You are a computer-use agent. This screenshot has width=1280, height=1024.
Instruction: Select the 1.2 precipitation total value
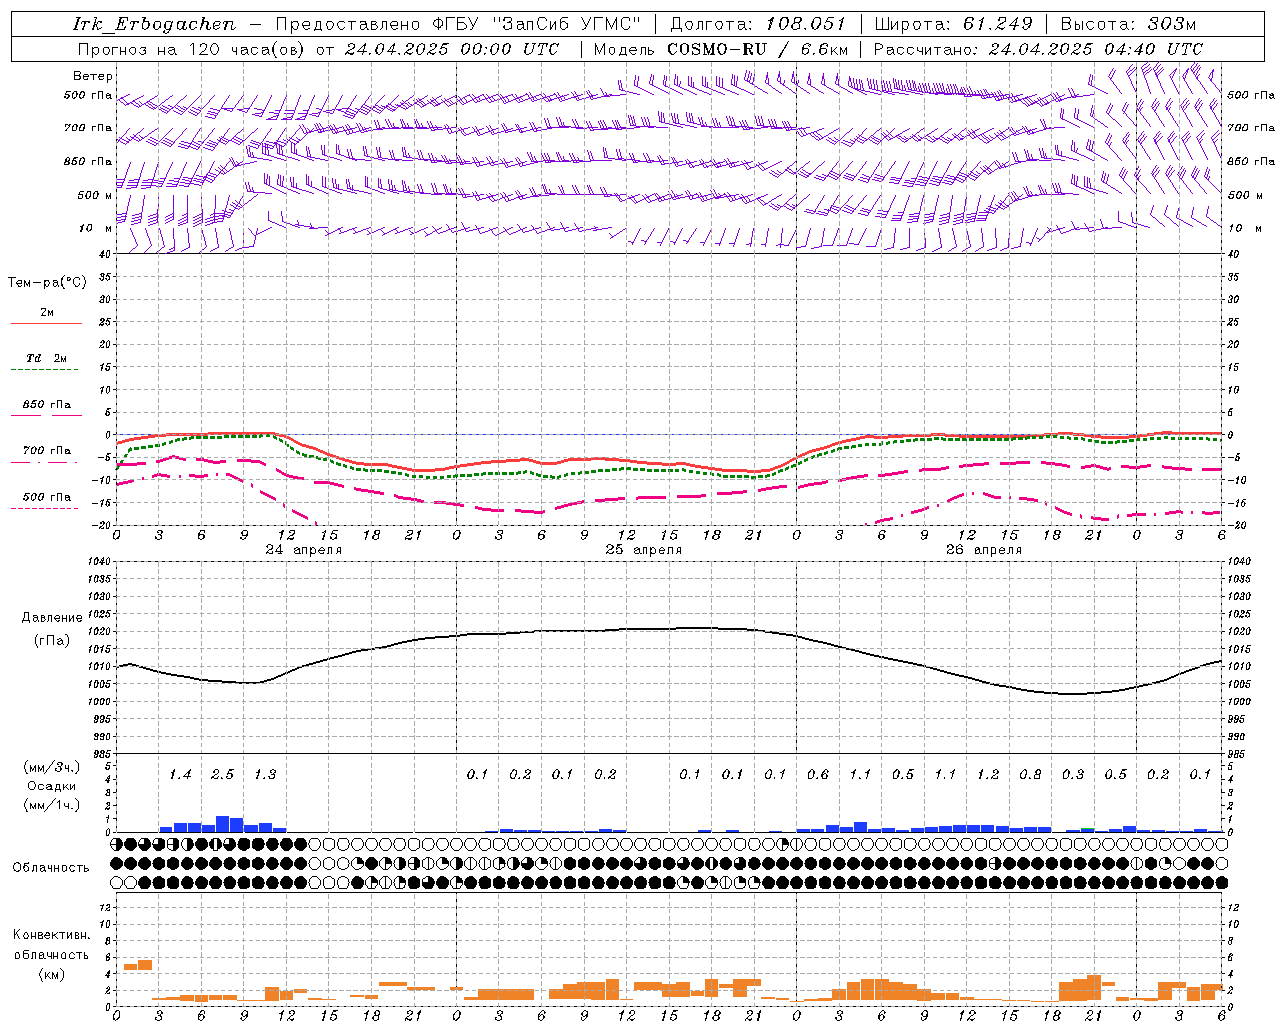point(987,775)
